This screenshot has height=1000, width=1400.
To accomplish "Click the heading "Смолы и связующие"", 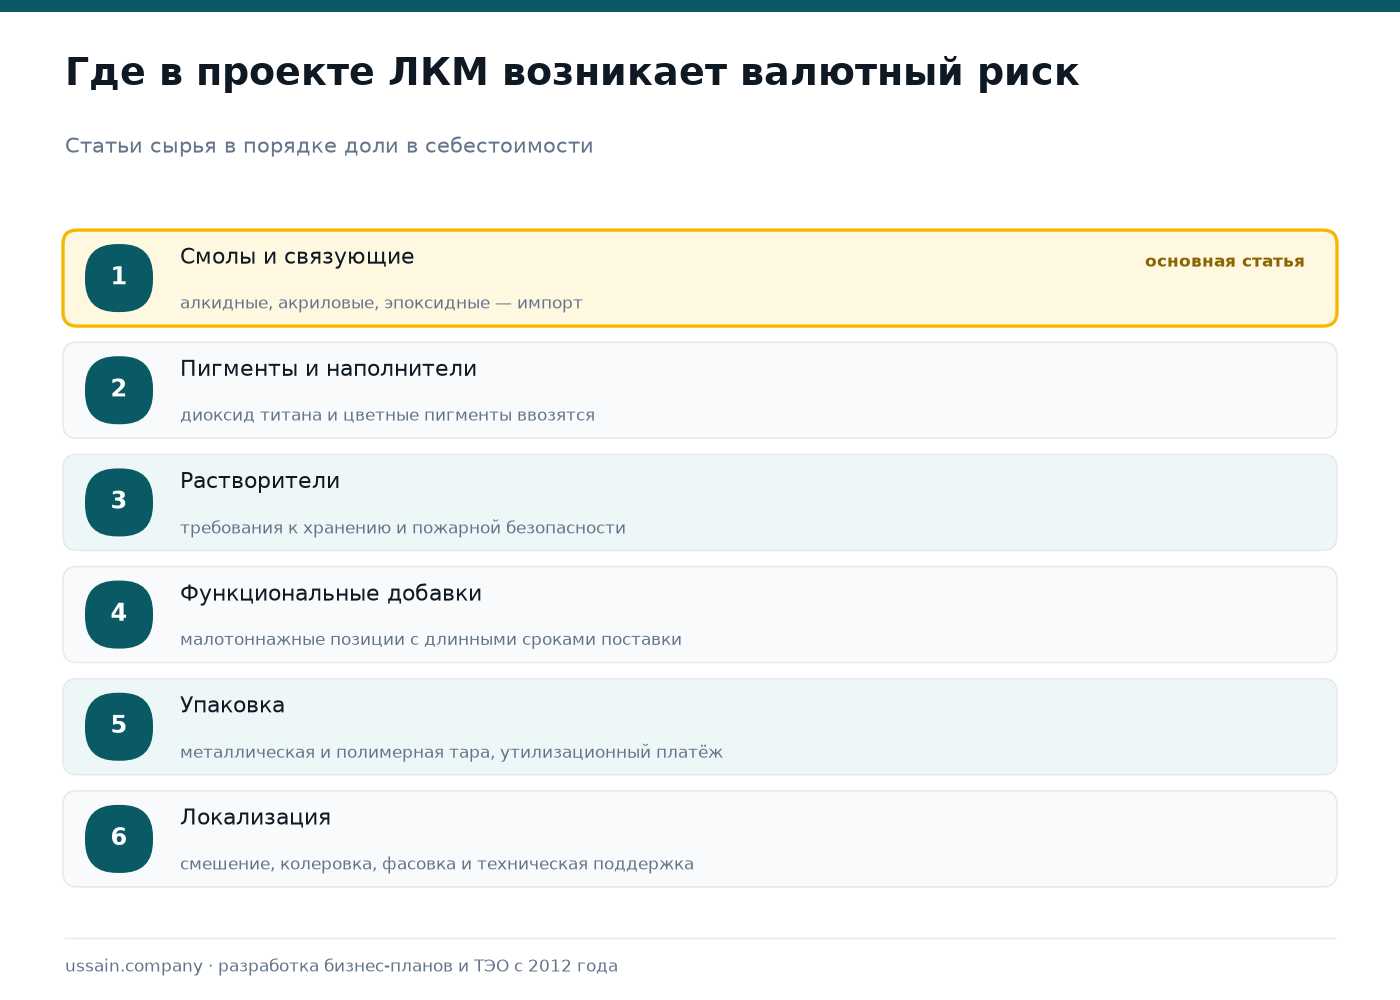I will pos(297,257).
